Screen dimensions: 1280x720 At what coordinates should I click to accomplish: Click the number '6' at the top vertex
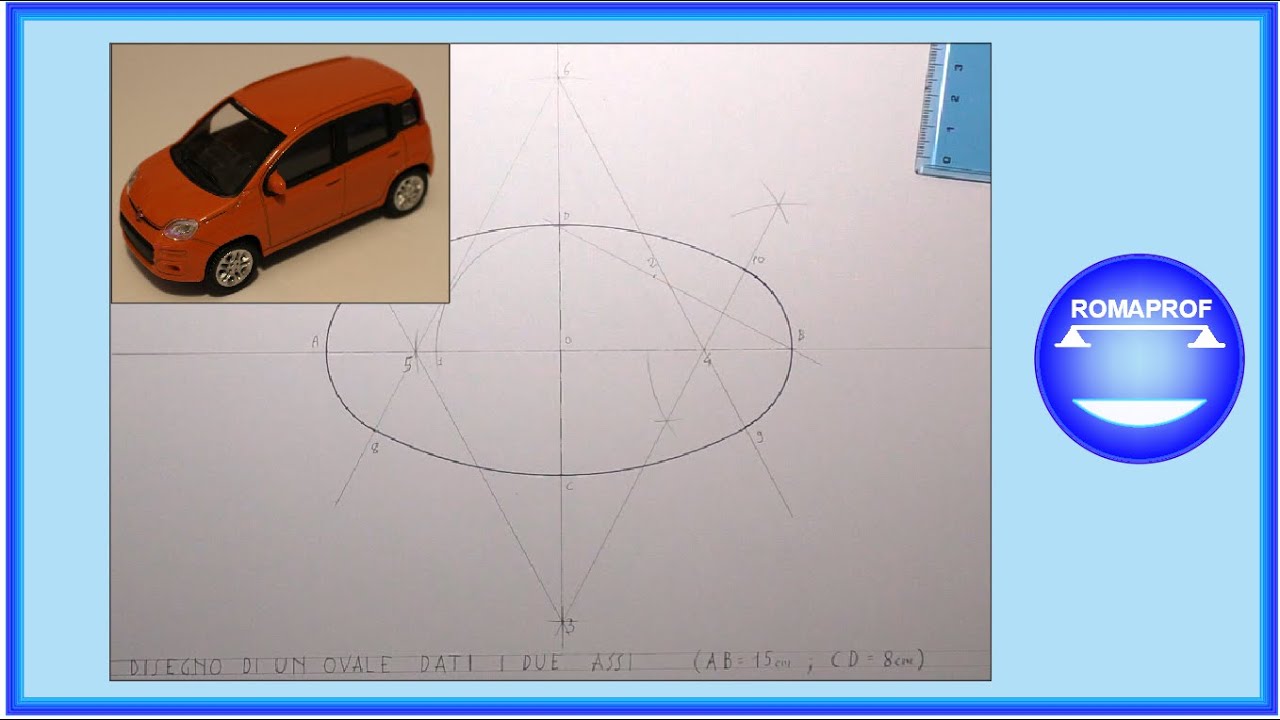pos(566,70)
